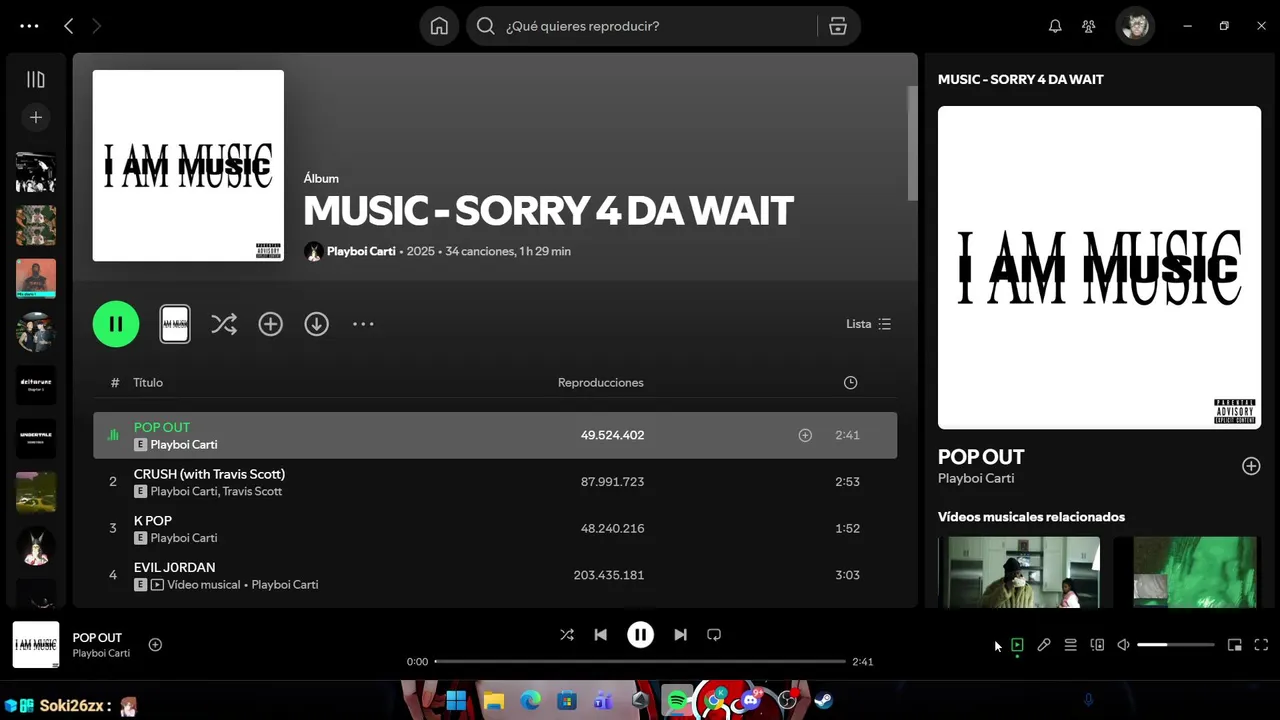Add current song to library in bottom bar
This screenshot has height=720, width=1280.
pyautogui.click(x=155, y=645)
